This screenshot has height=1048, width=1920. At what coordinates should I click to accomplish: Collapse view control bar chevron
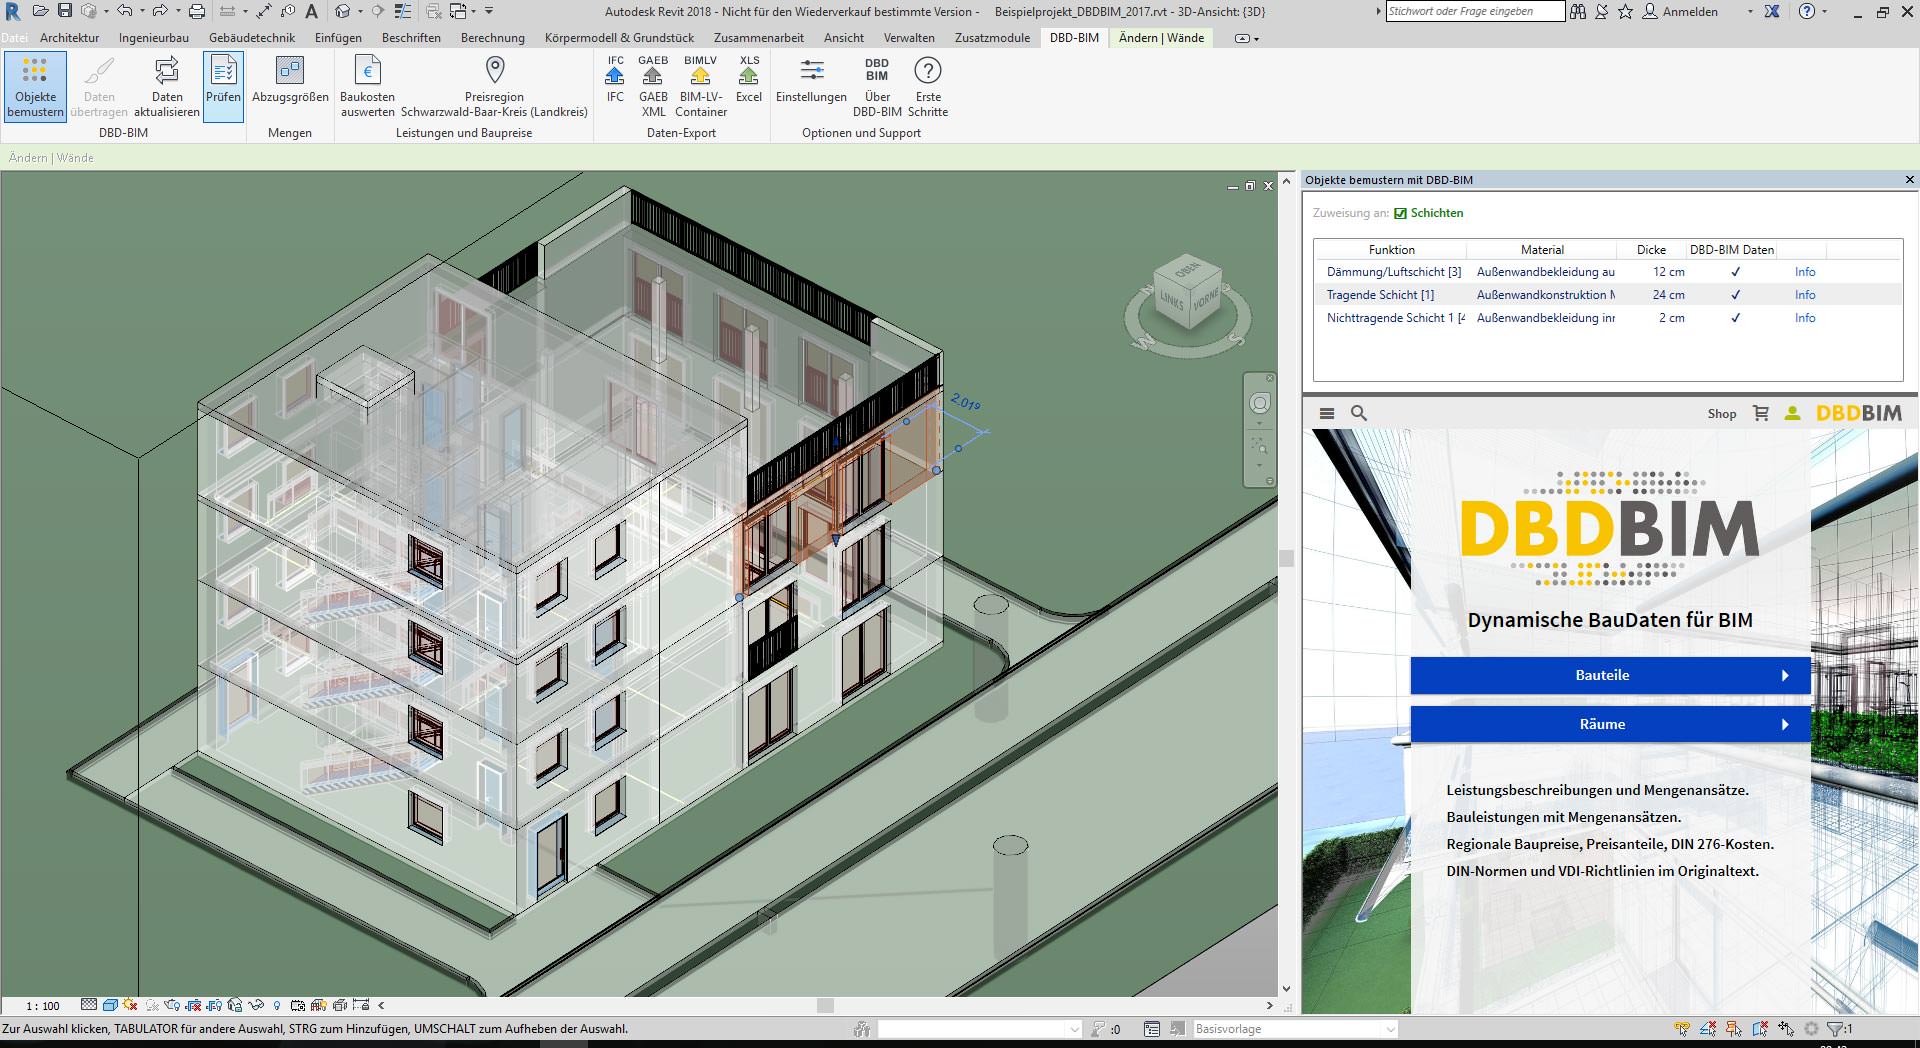point(381,1005)
